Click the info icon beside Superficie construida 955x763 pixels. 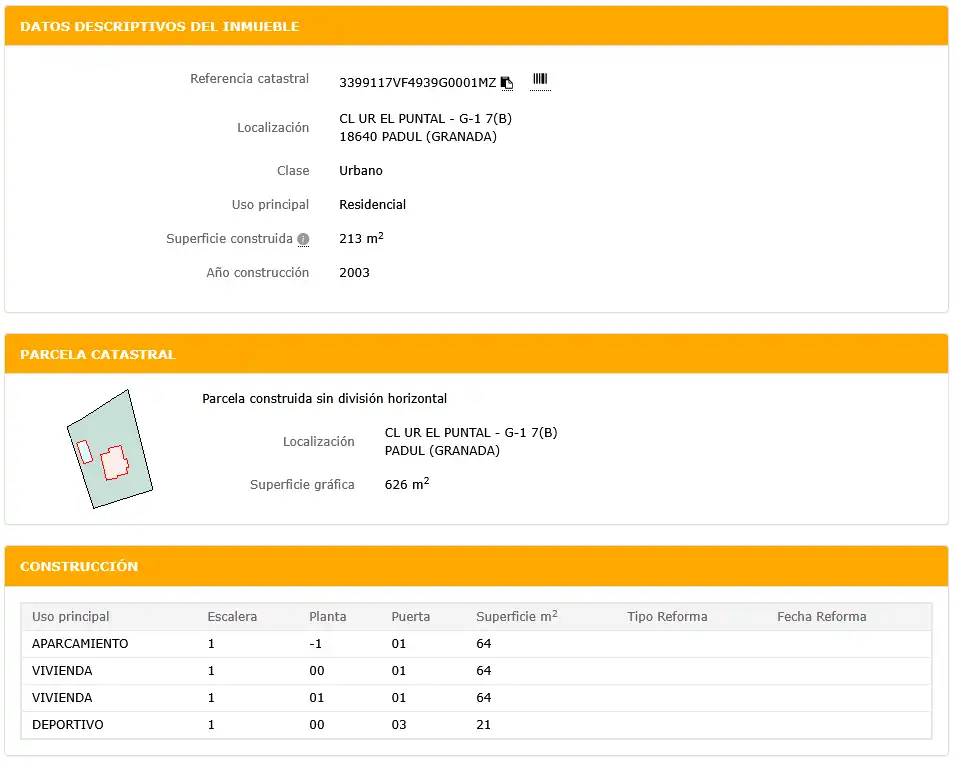(x=303, y=239)
